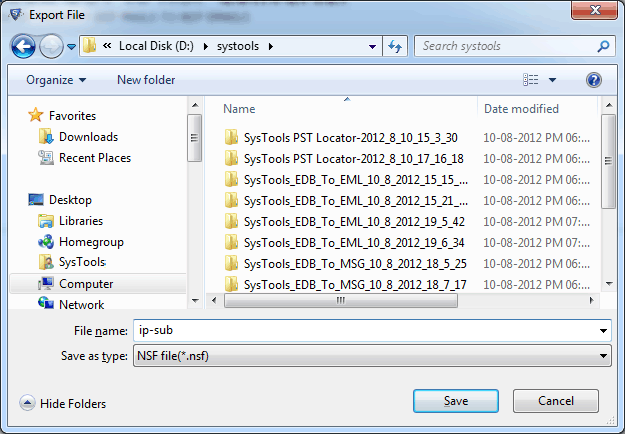The width and height of the screenshot is (625, 434).
Task: Sort by the Name column header
Action: (239, 109)
